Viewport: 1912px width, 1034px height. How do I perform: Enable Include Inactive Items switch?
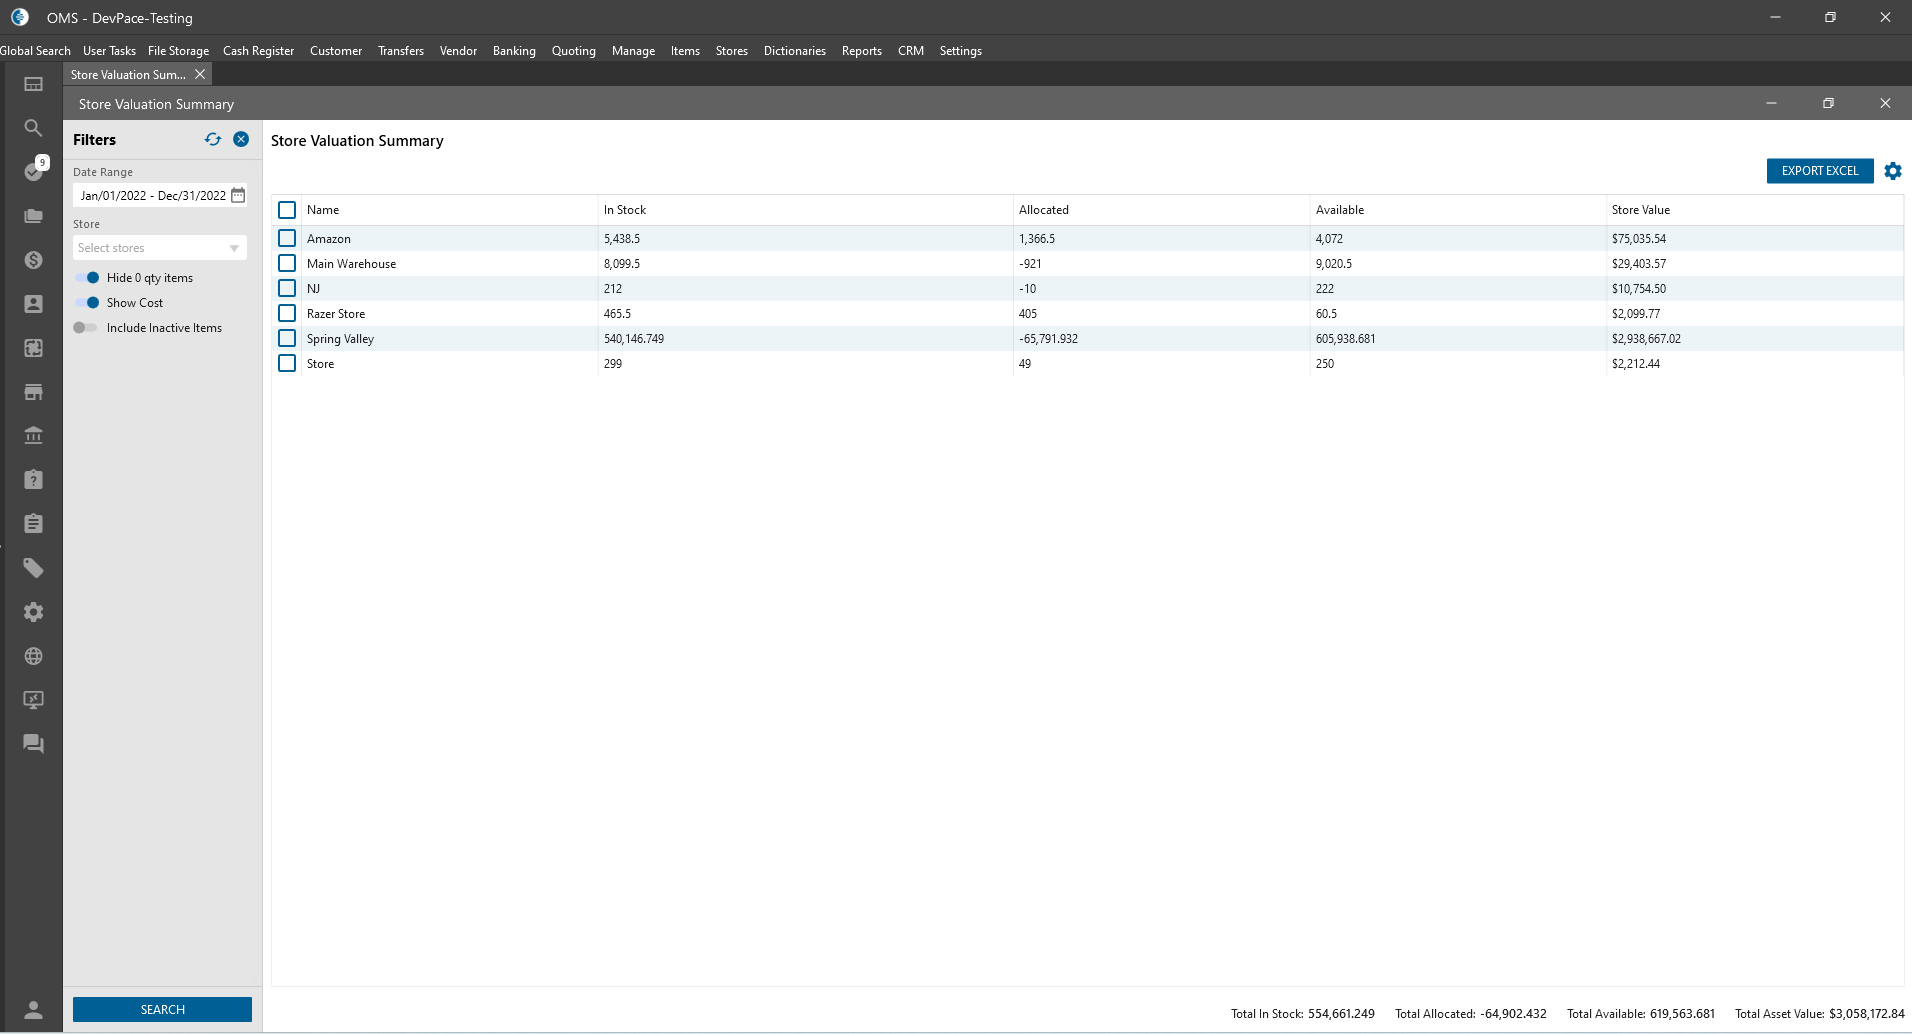click(85, 328)
